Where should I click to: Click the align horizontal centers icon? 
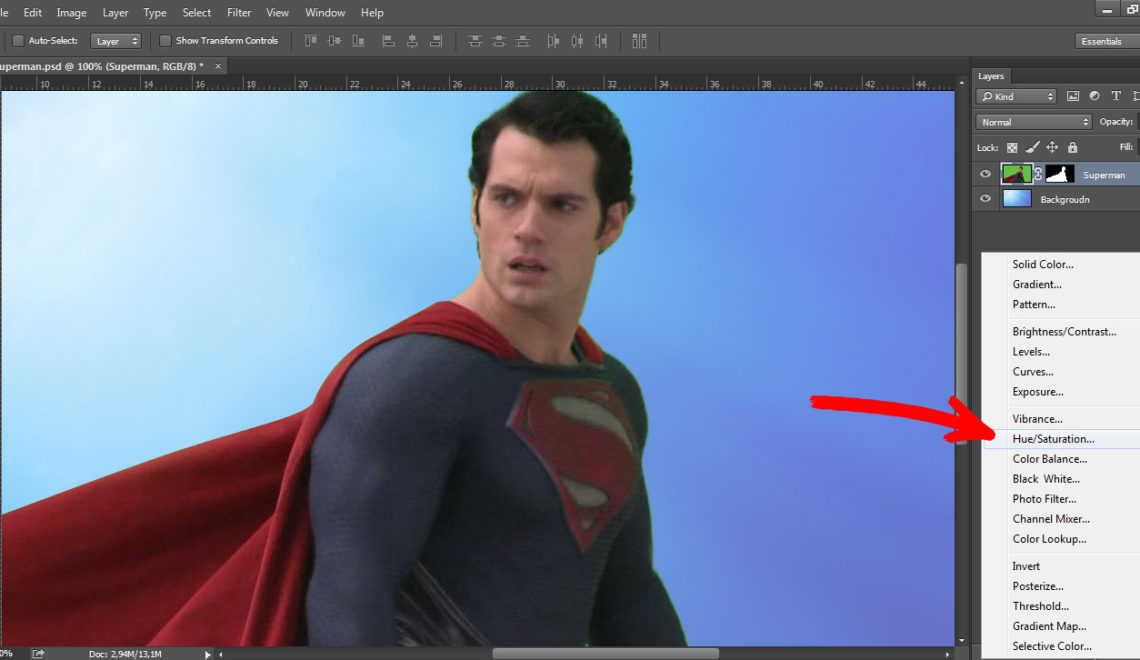tap(412, 41)
